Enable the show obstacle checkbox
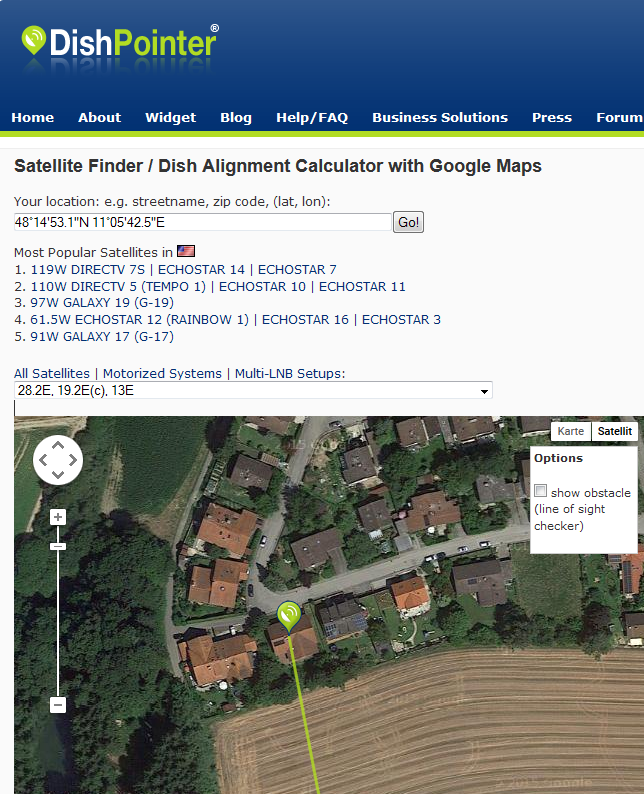This screenshot has width=644, height=794. pos(541,491)
